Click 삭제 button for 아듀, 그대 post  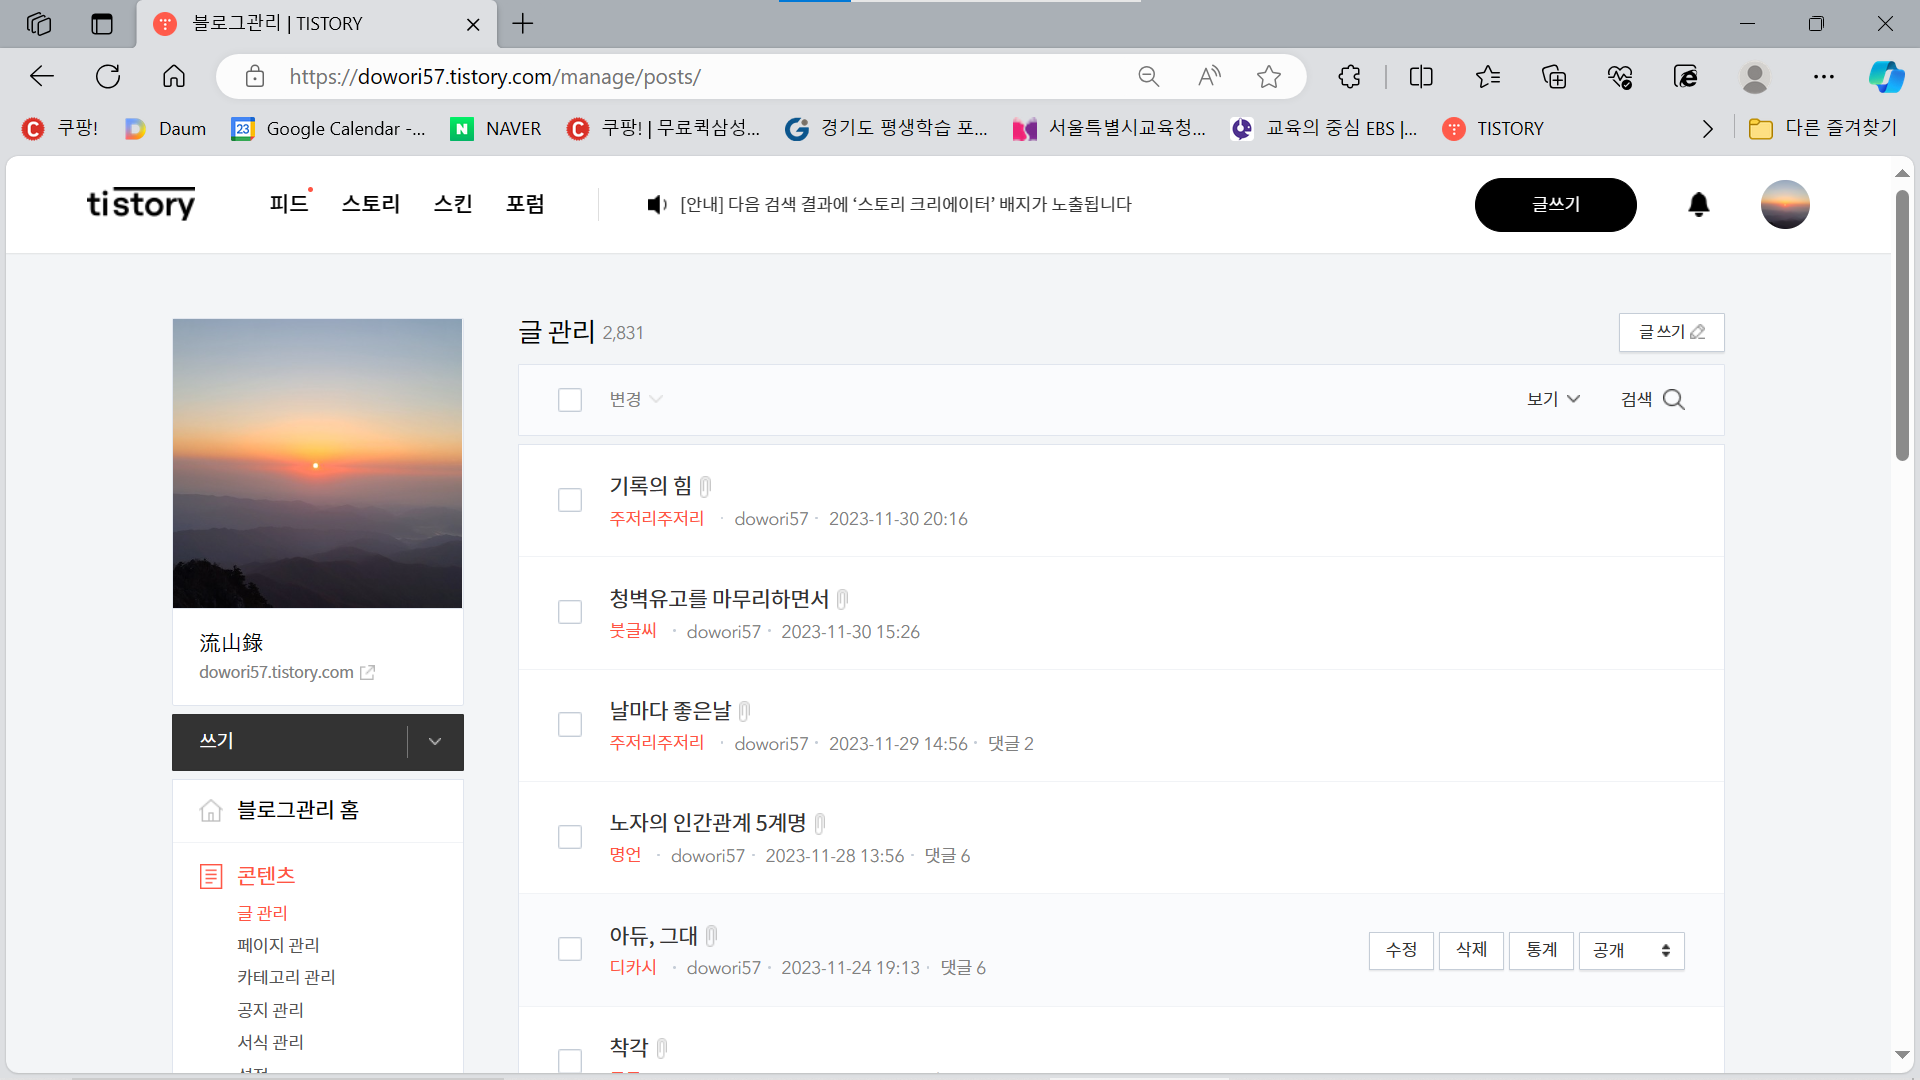click(1471, 951)
